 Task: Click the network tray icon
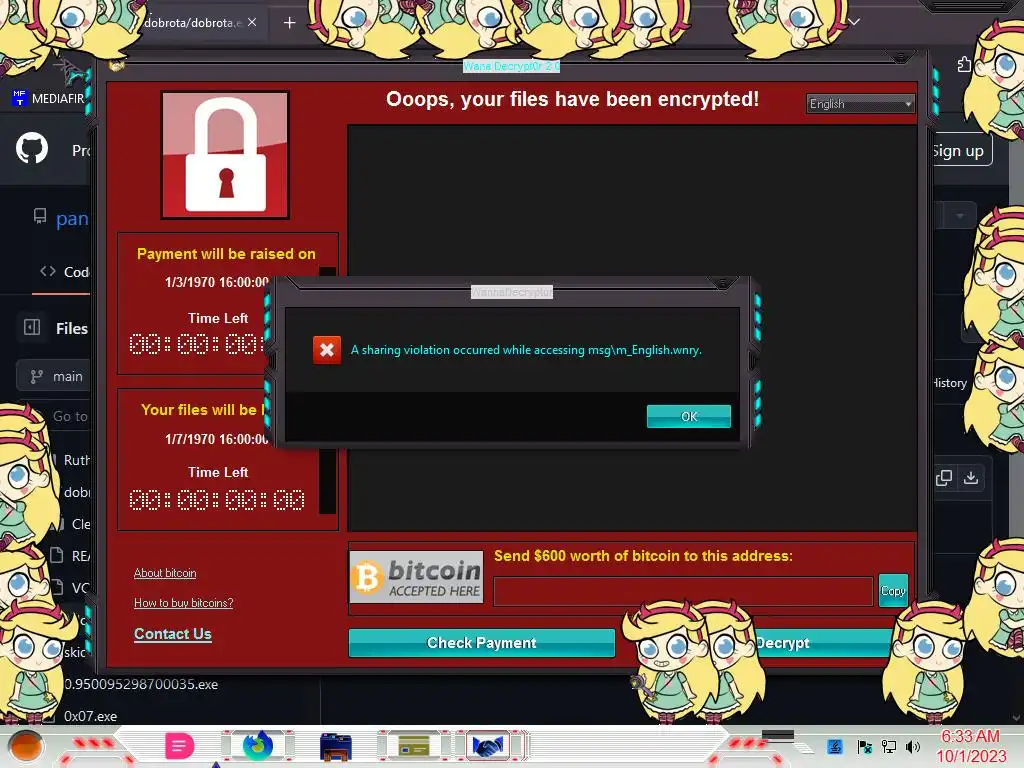(x=888, y=746)
